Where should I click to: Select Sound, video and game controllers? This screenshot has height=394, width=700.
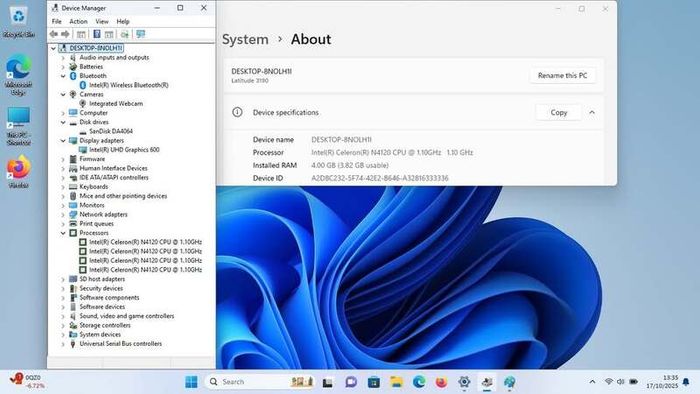127,316
